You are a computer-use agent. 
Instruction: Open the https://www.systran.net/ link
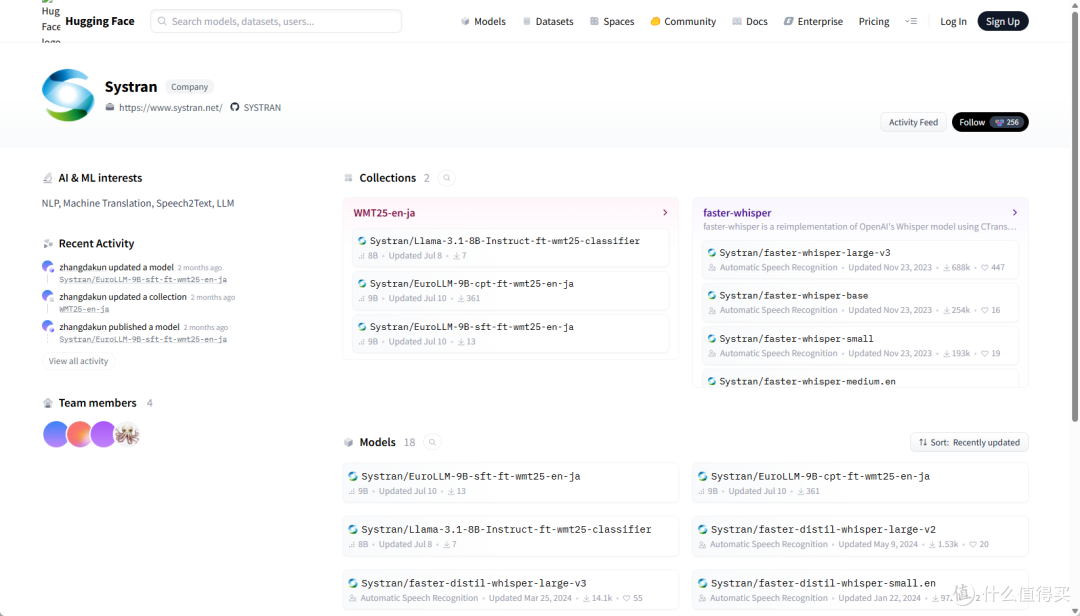(x=170, y=107)
